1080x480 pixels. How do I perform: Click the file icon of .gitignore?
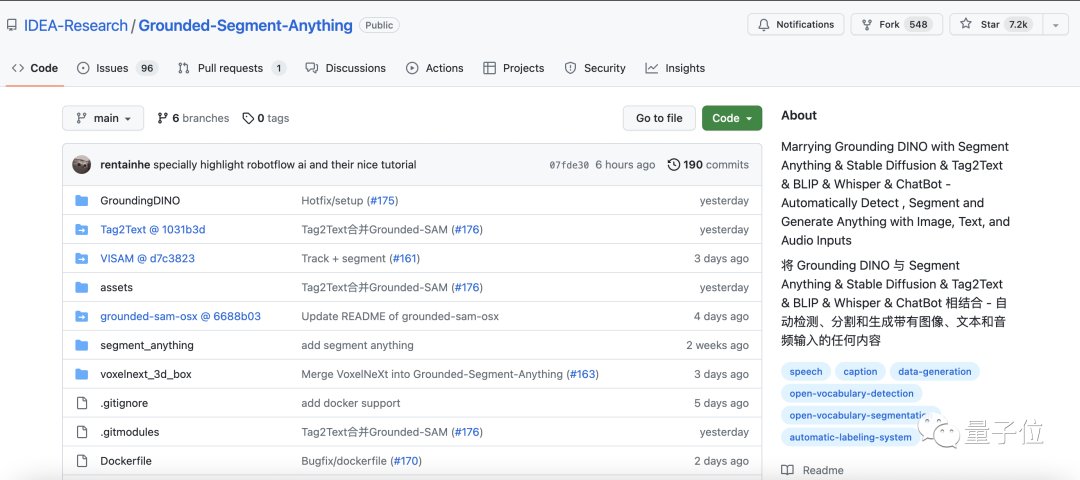coord(82,403)
